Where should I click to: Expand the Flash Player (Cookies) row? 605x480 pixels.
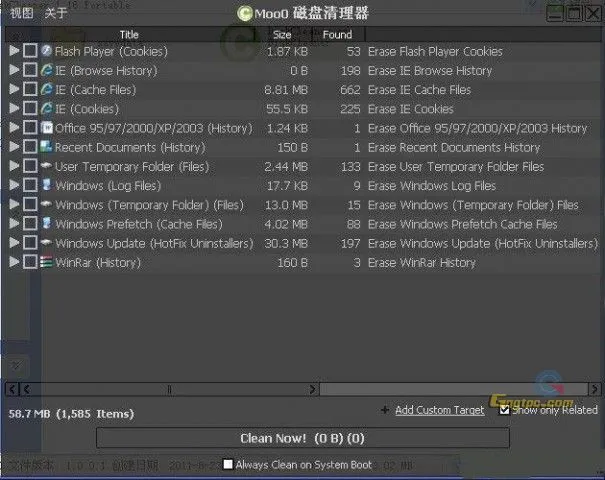click(x=14, y=51)
